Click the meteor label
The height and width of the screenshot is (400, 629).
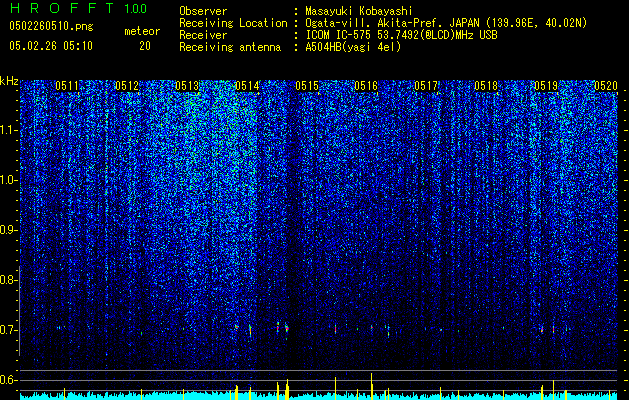click(x=142, y=31)
